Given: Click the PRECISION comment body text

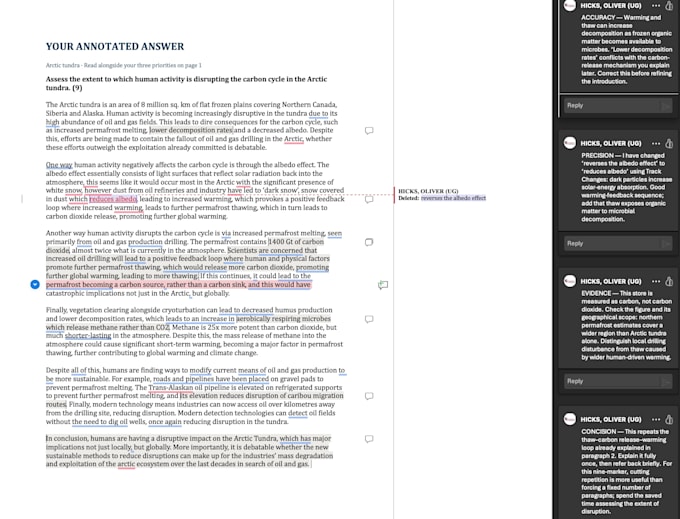Looking at the screenshot, I should pyautogui.click(x=627, y=187).
